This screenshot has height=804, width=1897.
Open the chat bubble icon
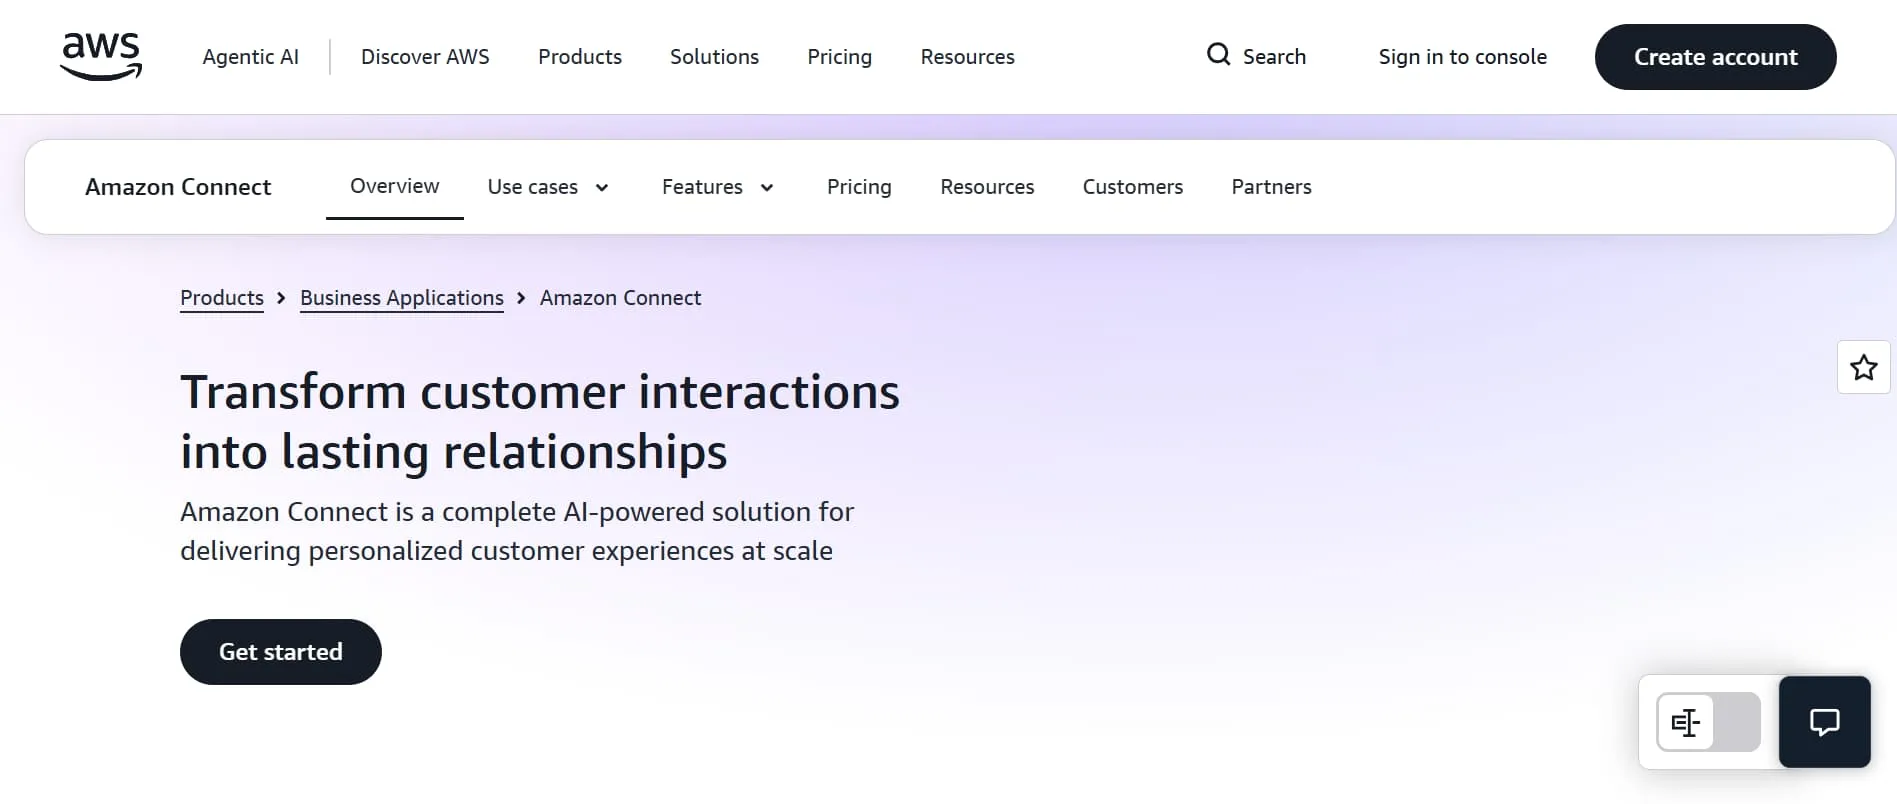(1824, 722)
